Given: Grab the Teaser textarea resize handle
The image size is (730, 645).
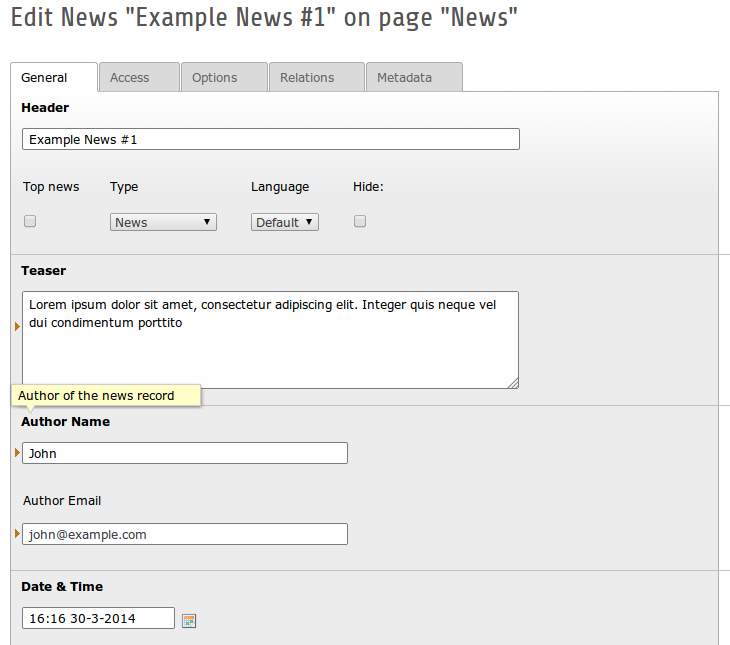Looking at the screenshot, I should coord(513,383).
